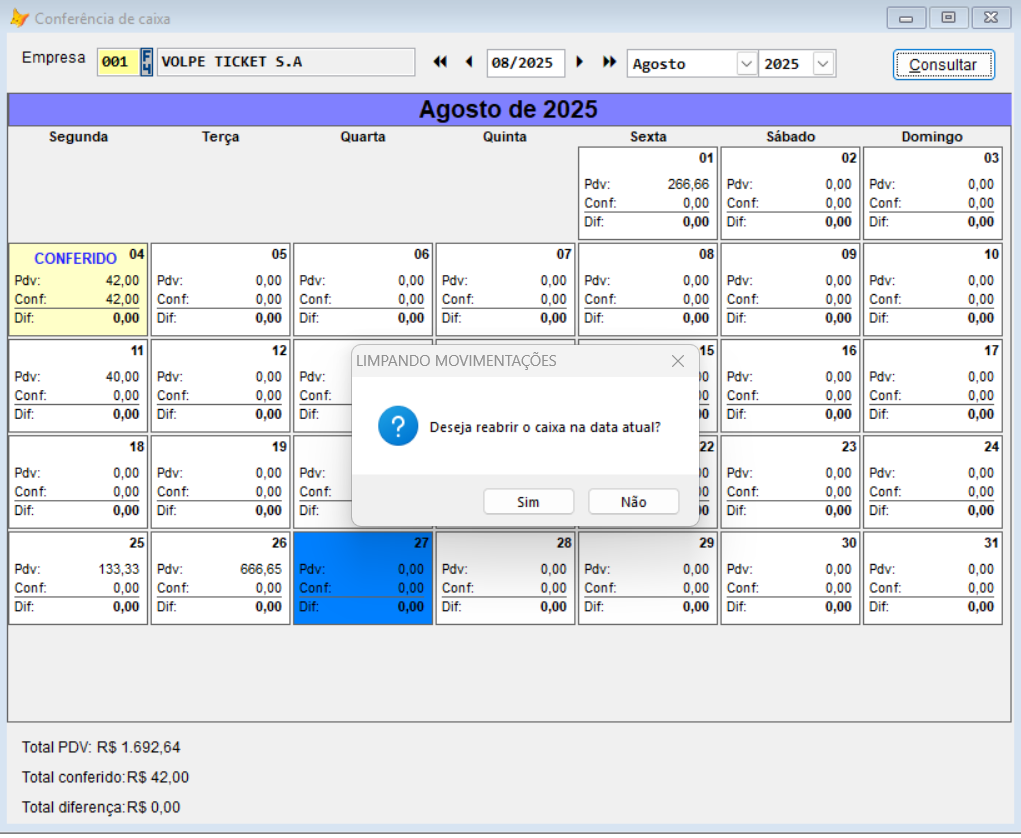Click the Empresa code field 001
The height and width of the screenshot is (838, 1021).
coord(116,62)
